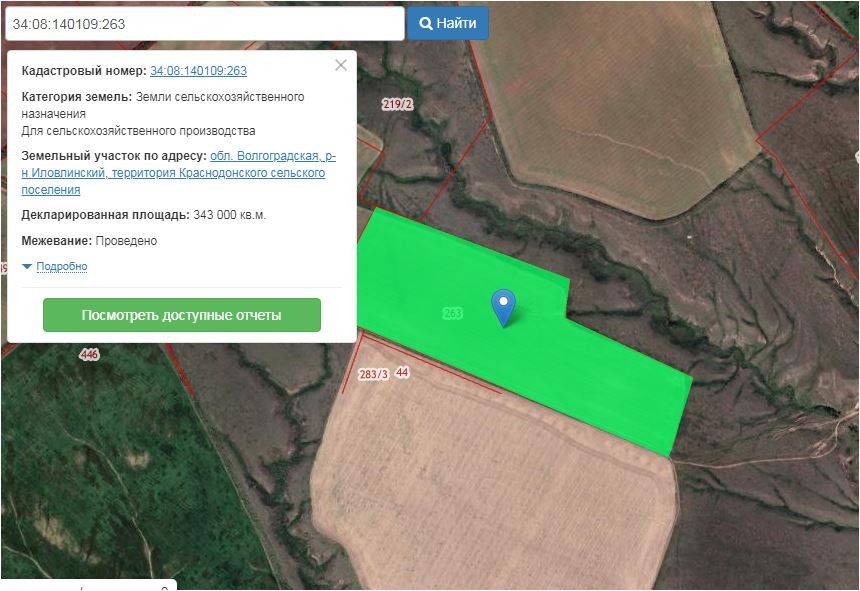Image resolution: width=860 pixels, height=591 pixels.
Task: Open the 34:08:140109:263 cadastral number link
Action: point(198,71)
